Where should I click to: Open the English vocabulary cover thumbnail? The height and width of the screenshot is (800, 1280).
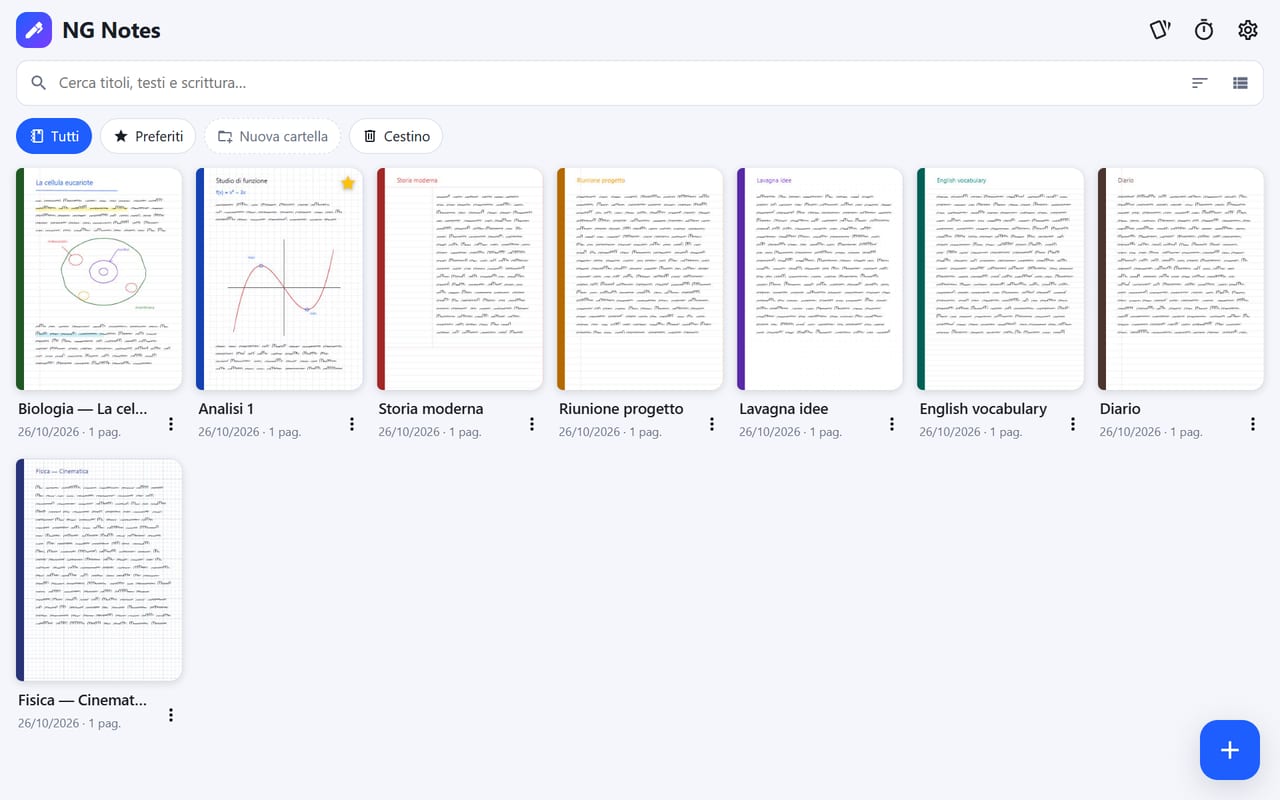(x=1000, y=279)
